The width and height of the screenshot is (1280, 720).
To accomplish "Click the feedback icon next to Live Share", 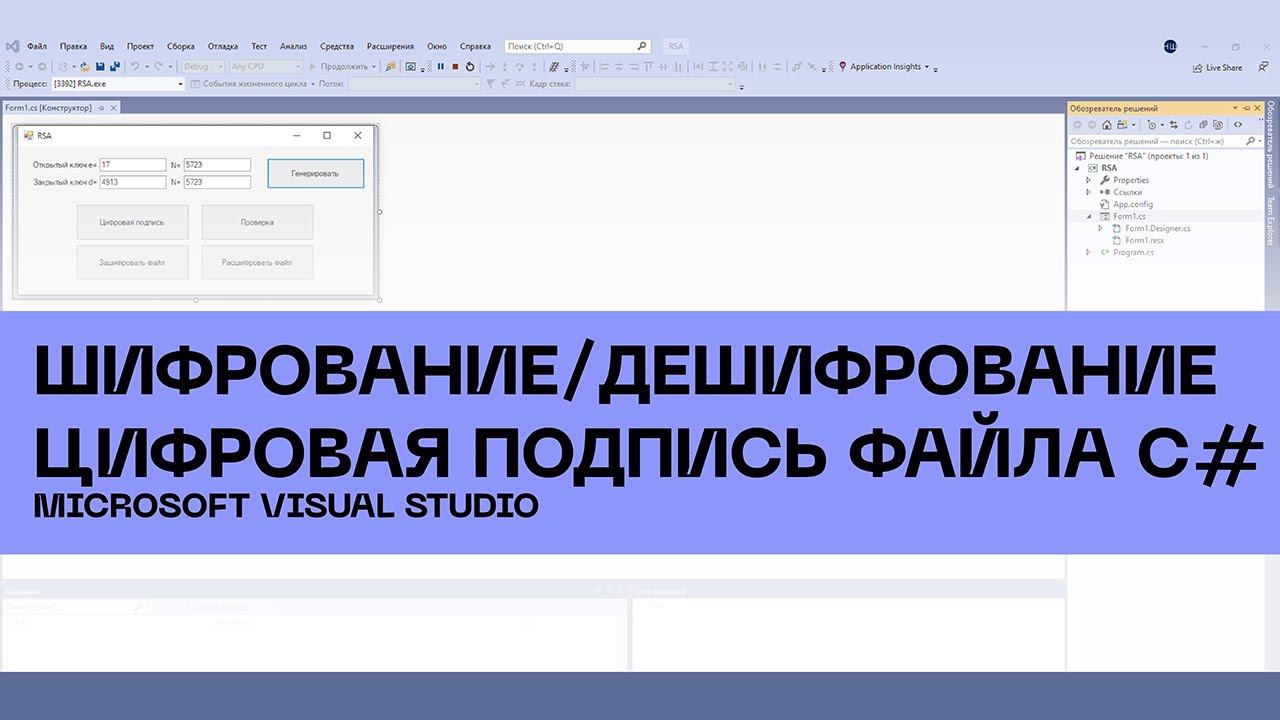I will coord(1264,67).
